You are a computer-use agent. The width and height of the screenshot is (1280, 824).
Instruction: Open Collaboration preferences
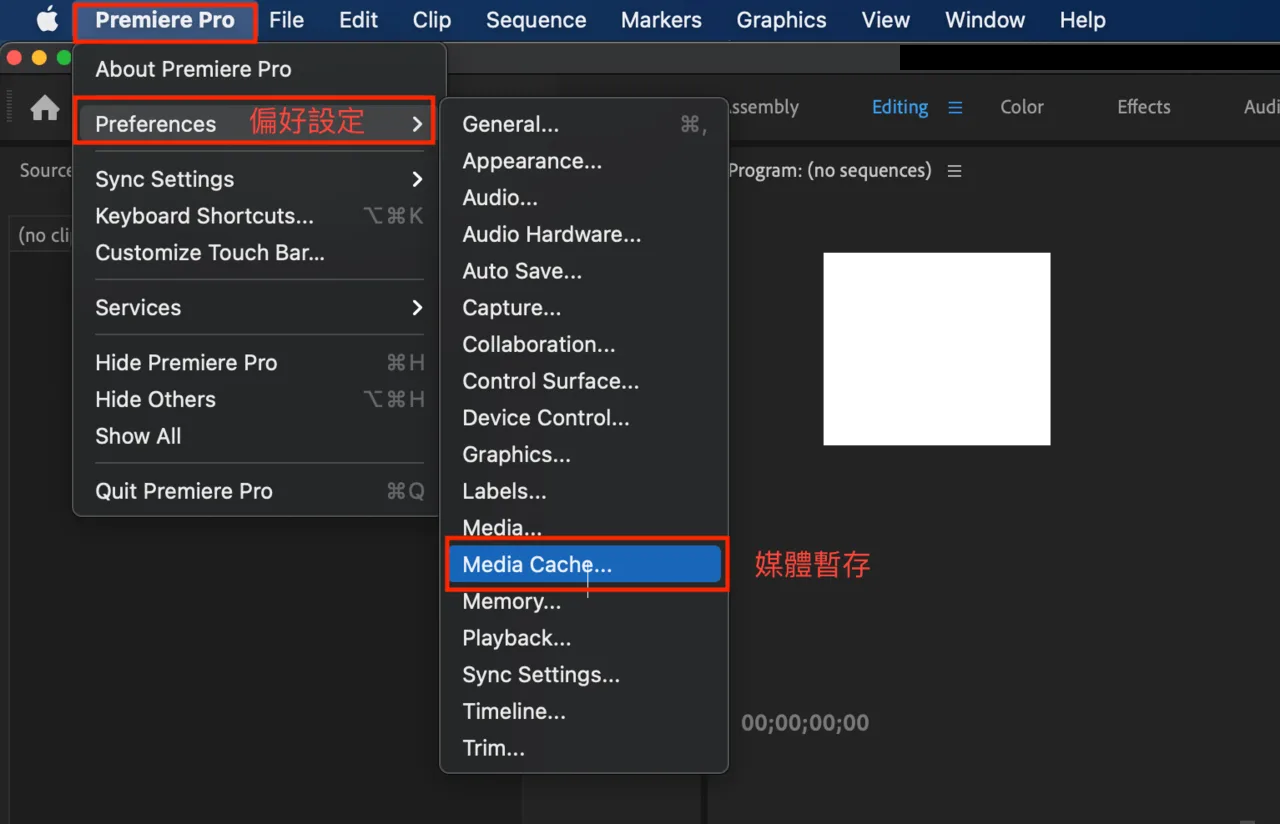tap(584, 345)
